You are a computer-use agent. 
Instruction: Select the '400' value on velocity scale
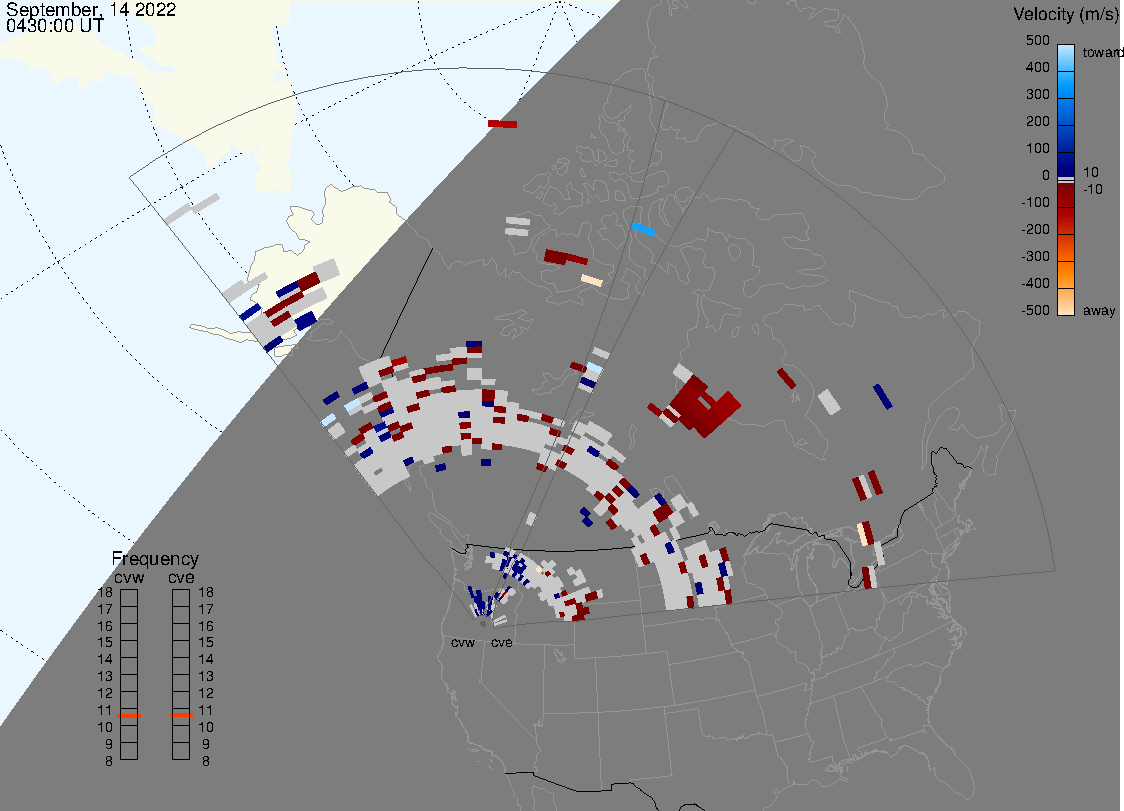1037,67
